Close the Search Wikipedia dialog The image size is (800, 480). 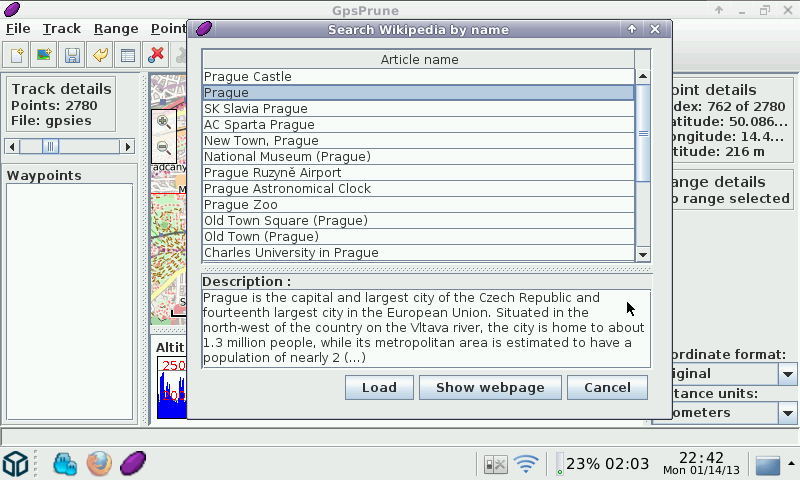(x=655, y=29)
